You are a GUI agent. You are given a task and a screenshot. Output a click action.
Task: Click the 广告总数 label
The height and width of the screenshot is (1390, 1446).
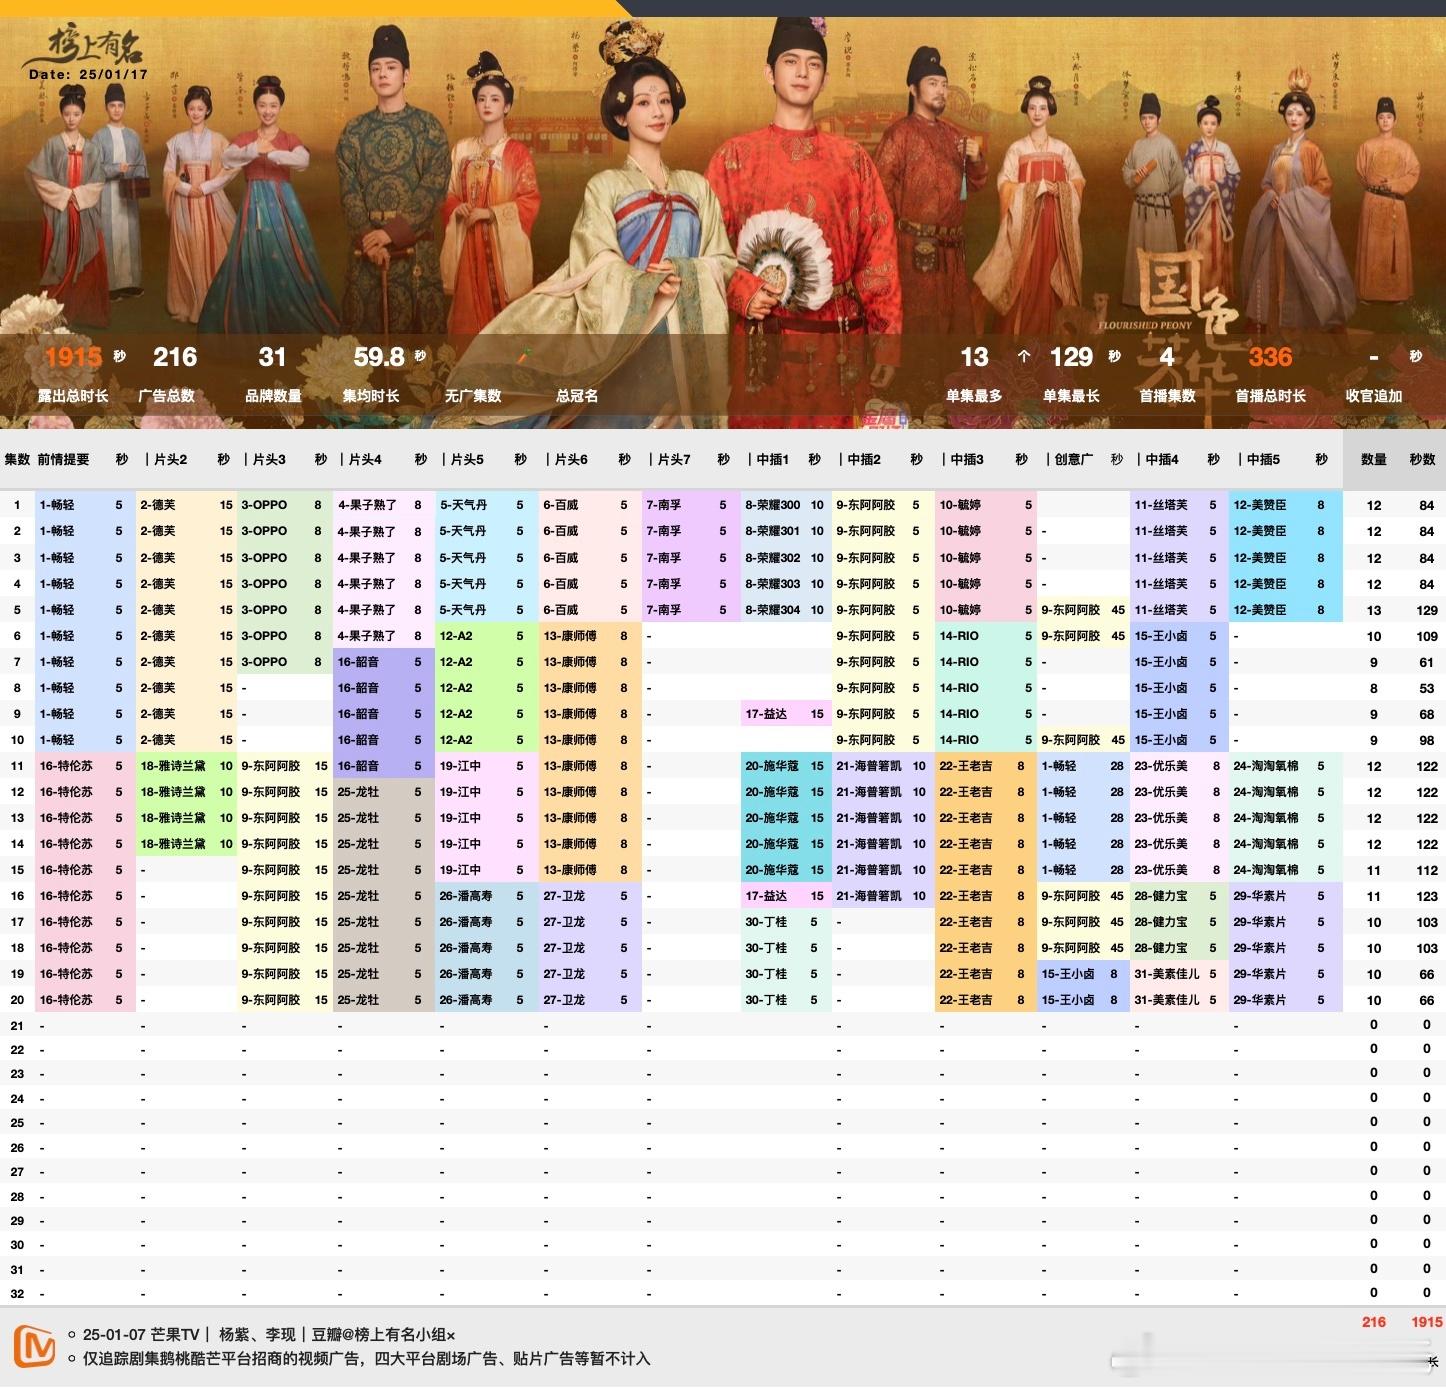click(167, 396)
